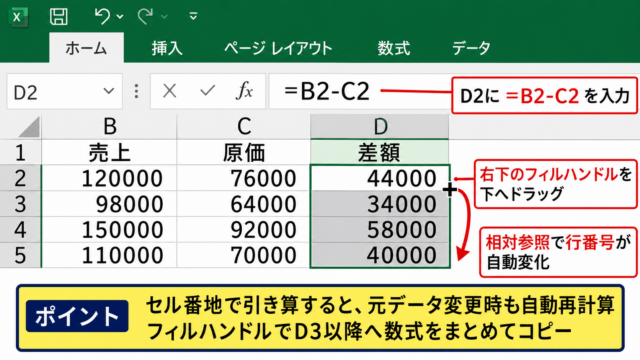Switch to the ホーム tab
640x360 pixels.
click(x=86, y=48)
